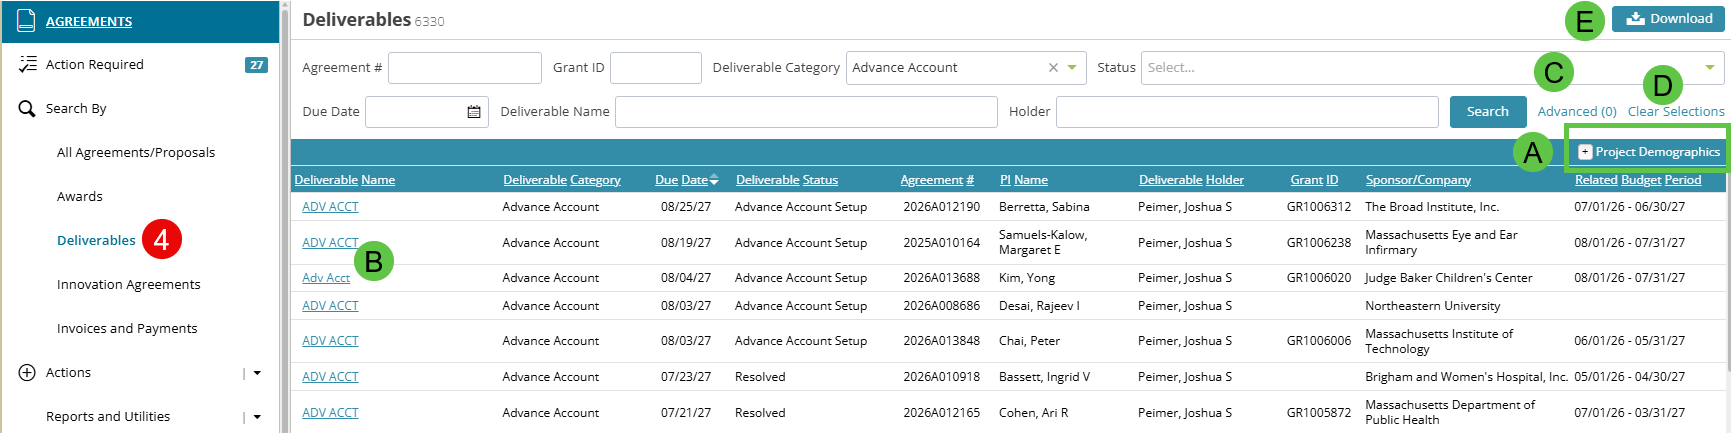Click the Search By magnifier icon
Screen dimensions: 1731x433
click(x=27, y=108)
